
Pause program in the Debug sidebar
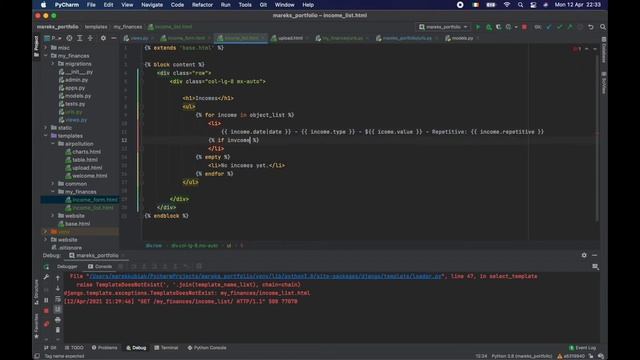click(46, 300)
